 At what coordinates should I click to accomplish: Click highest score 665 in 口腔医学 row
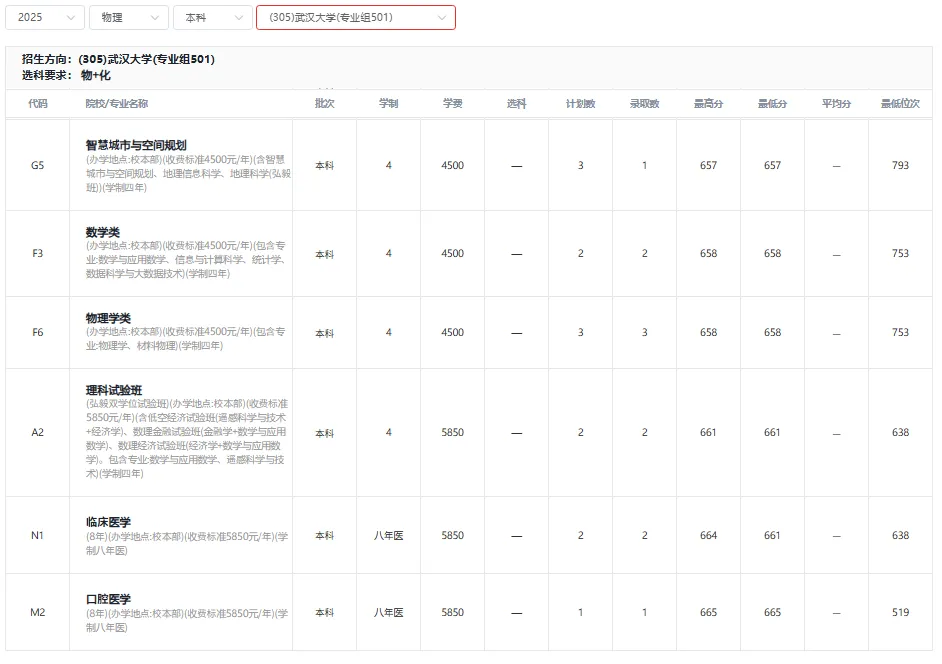click(x=708, y=612)
